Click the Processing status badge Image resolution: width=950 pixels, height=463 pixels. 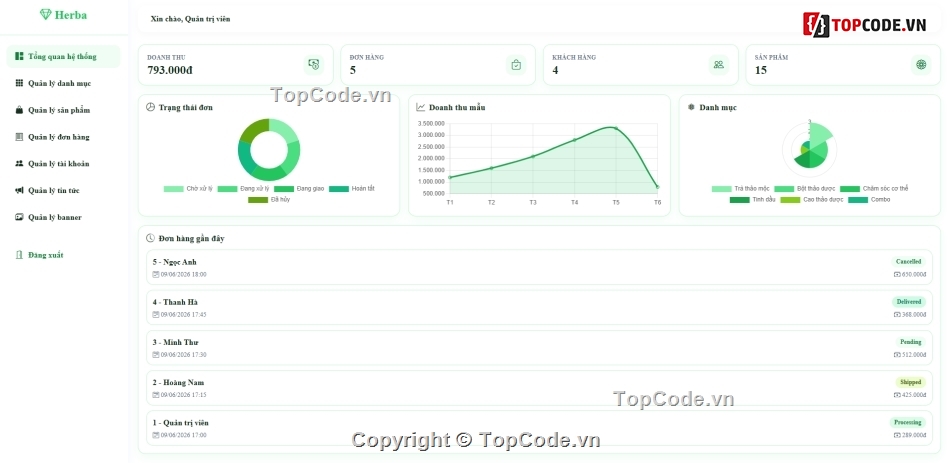pyautogui.click(x=908, y=422)
